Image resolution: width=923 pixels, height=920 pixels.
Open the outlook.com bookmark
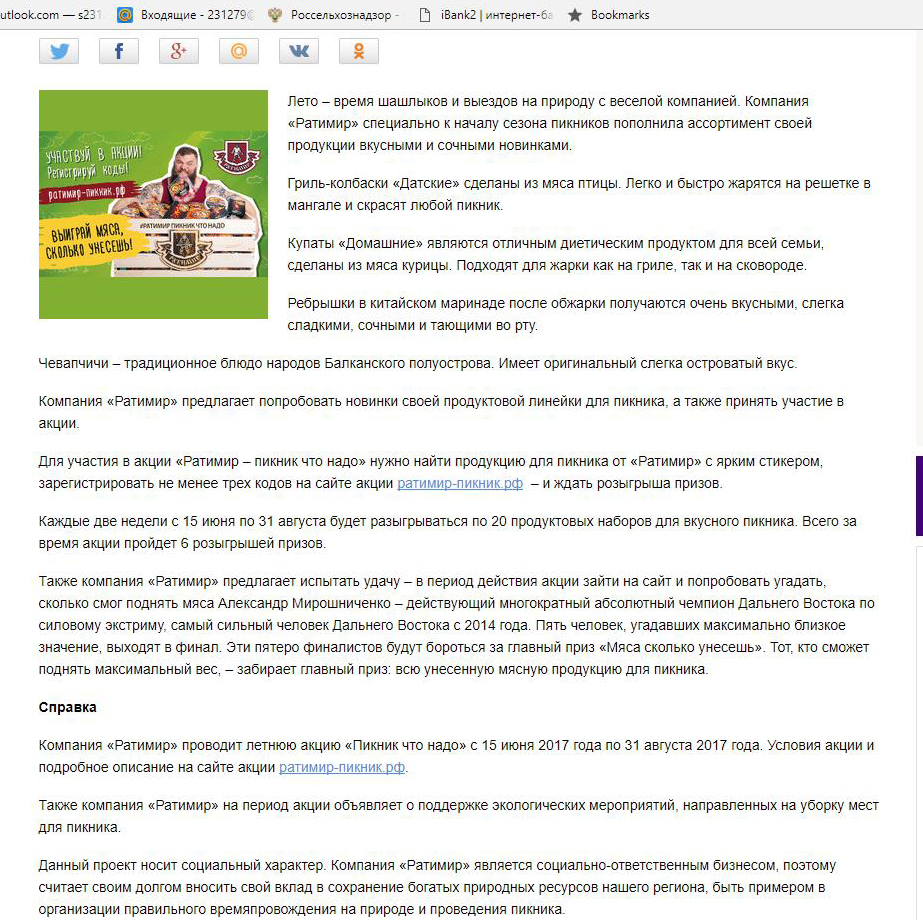coord(50,15)
